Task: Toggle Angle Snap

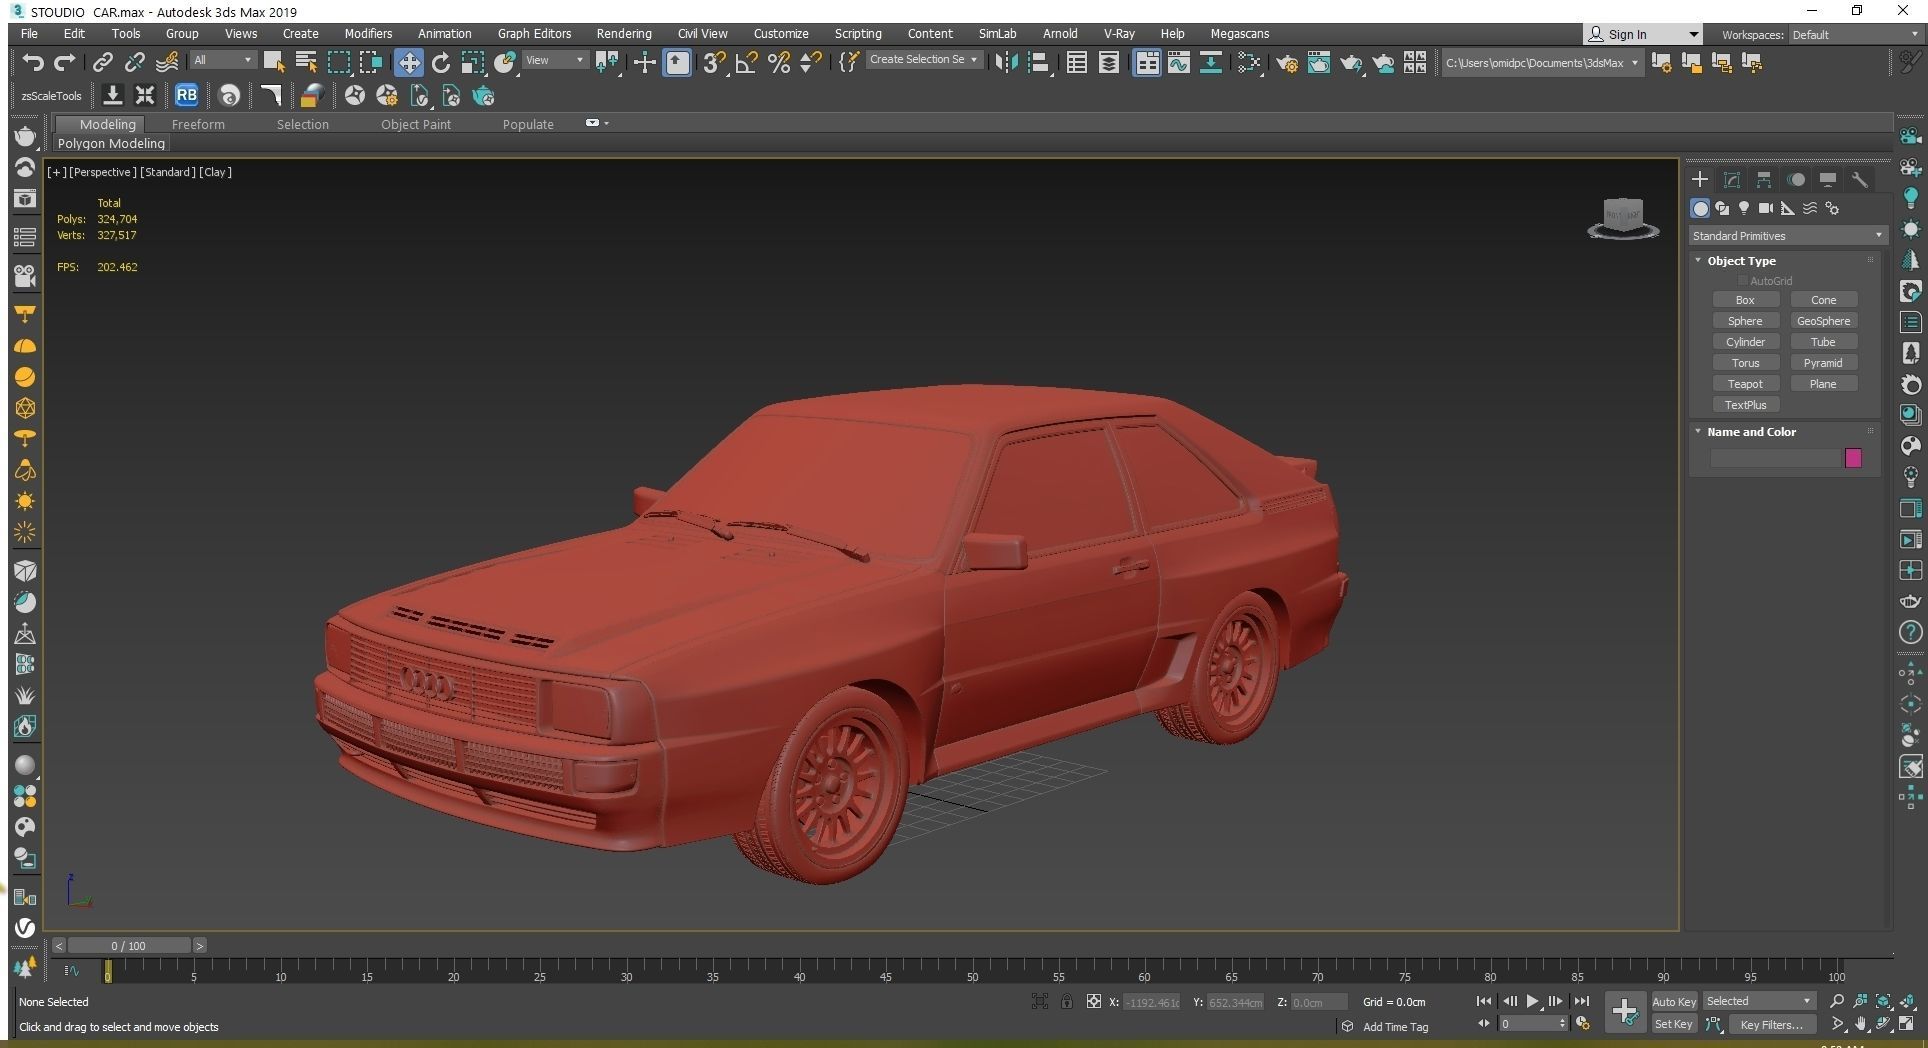Action: tap(746, 63)
